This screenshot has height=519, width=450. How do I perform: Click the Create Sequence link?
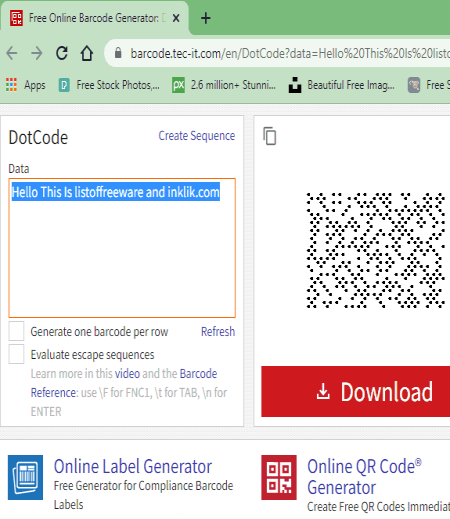[197, 136]
